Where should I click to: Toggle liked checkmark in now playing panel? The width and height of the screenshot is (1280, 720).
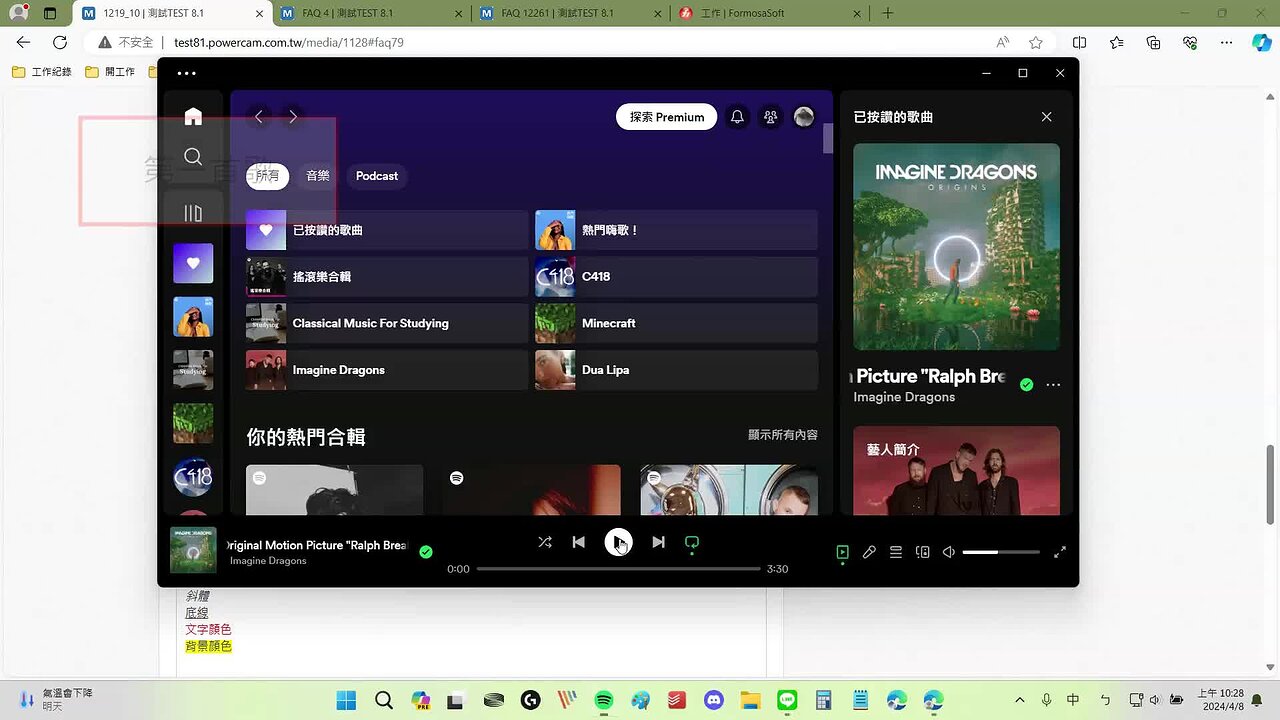tap(1026, 384)
